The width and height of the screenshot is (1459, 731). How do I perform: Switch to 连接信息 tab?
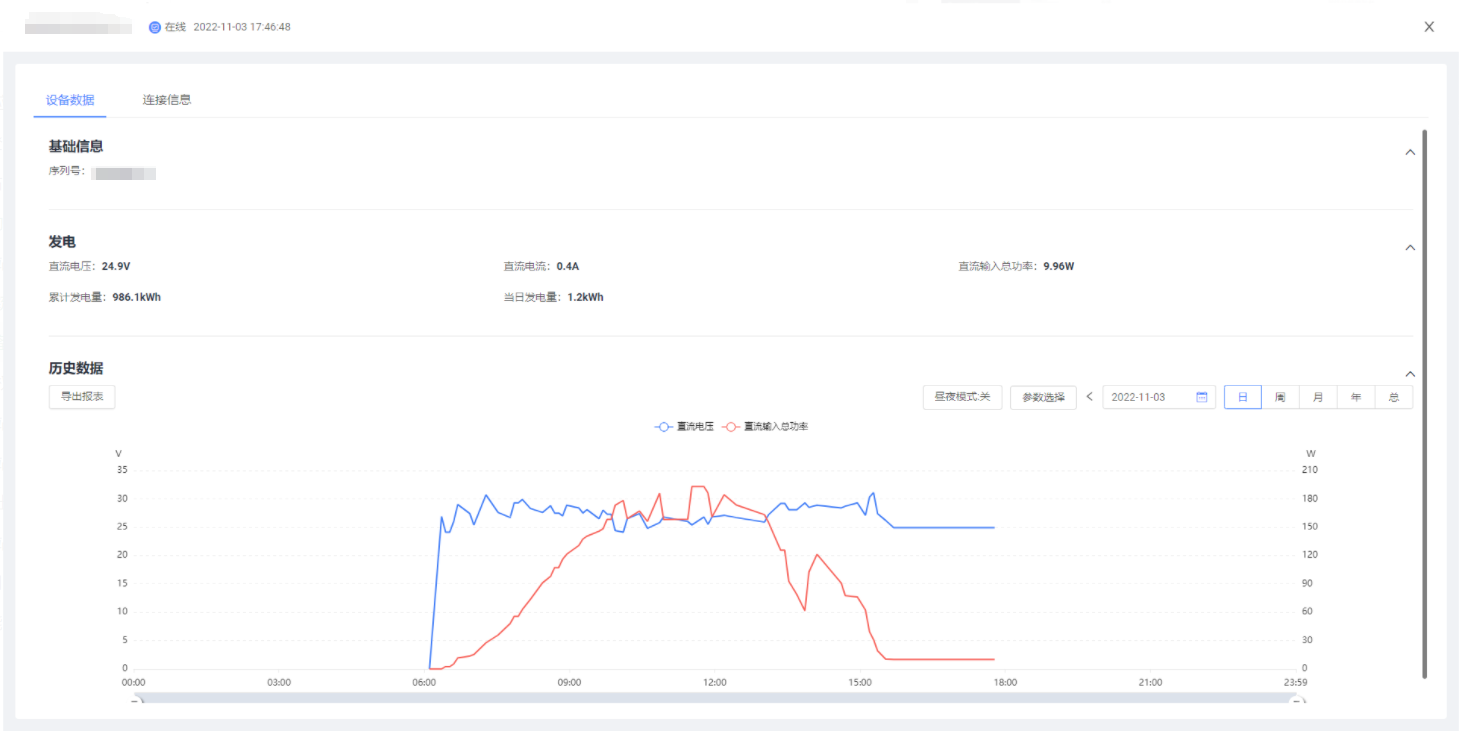(x=166, y=100)
